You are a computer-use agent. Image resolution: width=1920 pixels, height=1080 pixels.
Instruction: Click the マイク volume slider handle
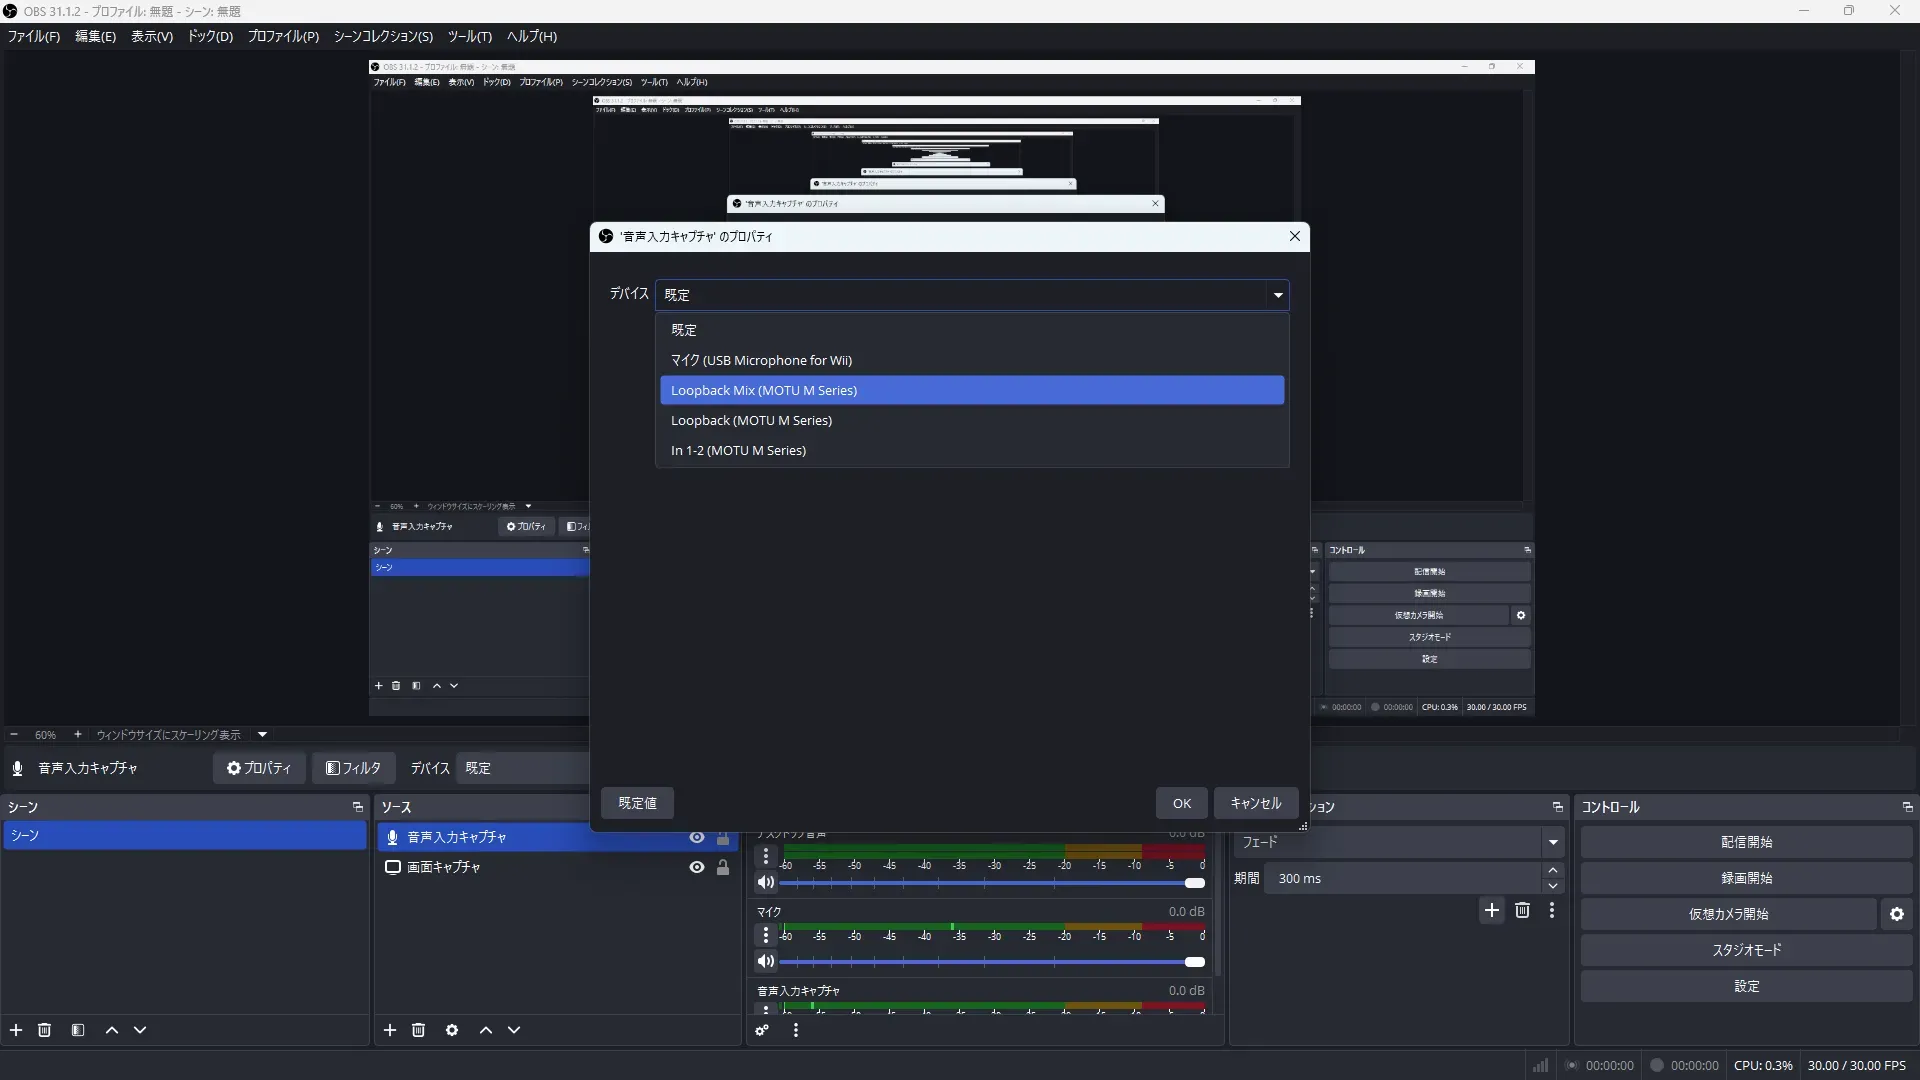pos(1195,962)
